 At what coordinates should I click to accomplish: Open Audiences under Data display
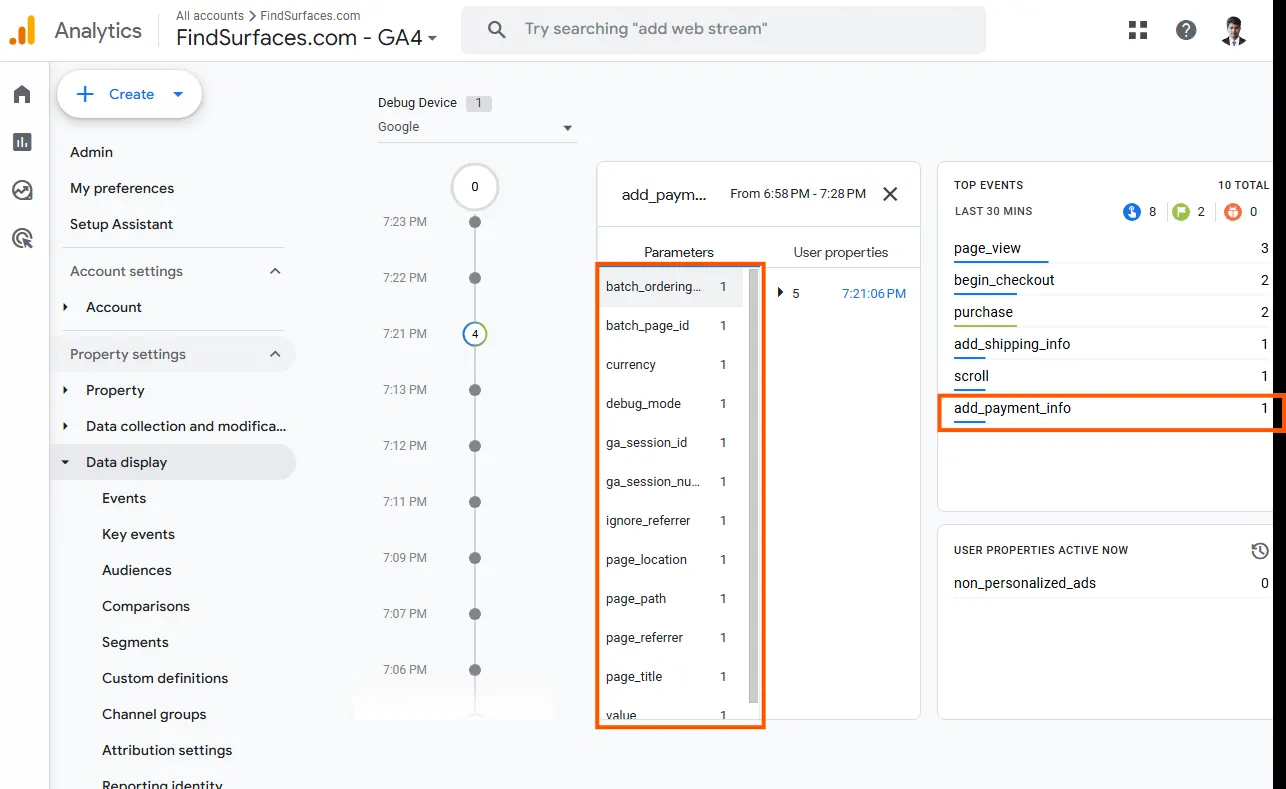coord(137,570)
